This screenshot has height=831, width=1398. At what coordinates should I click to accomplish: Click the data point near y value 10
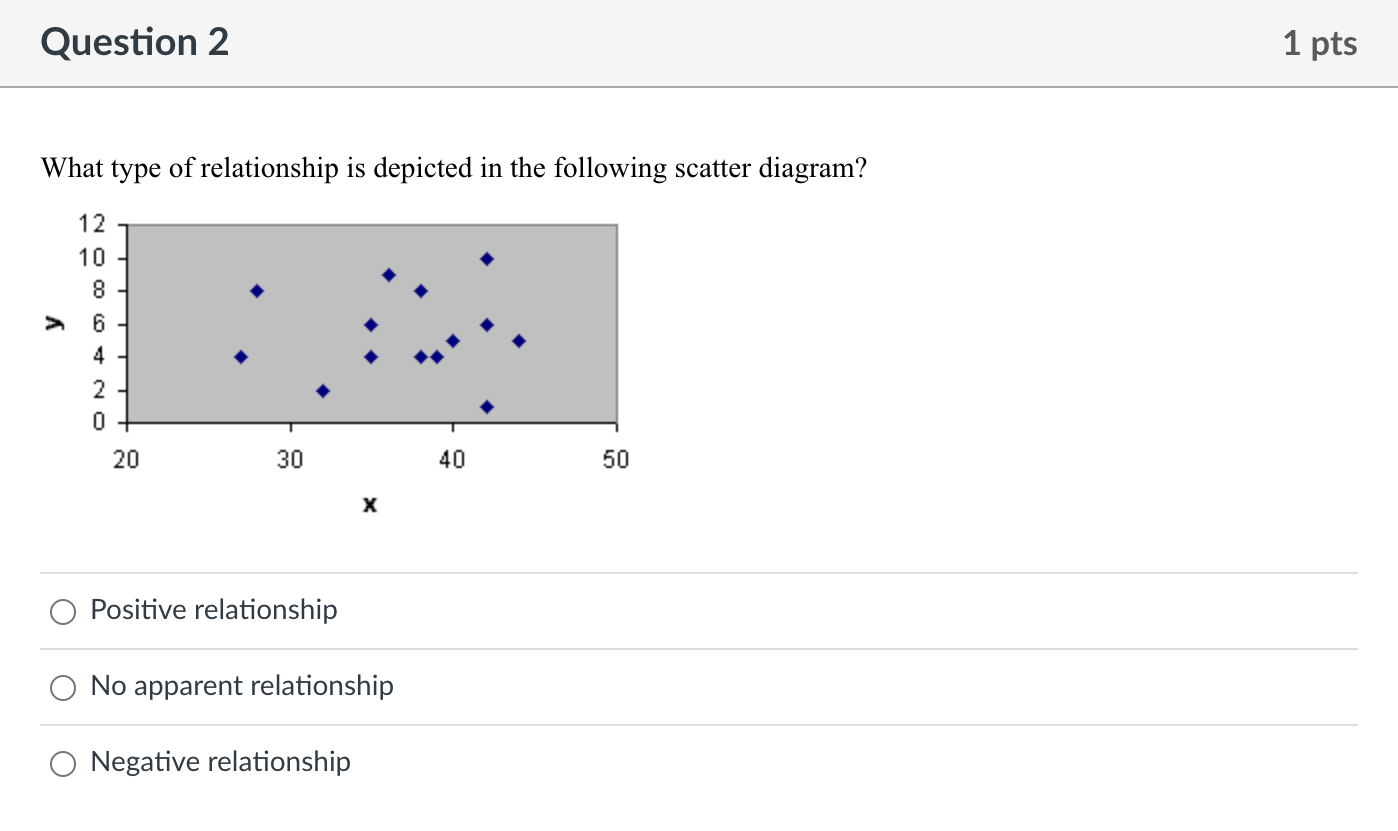(x=486, y=257)
